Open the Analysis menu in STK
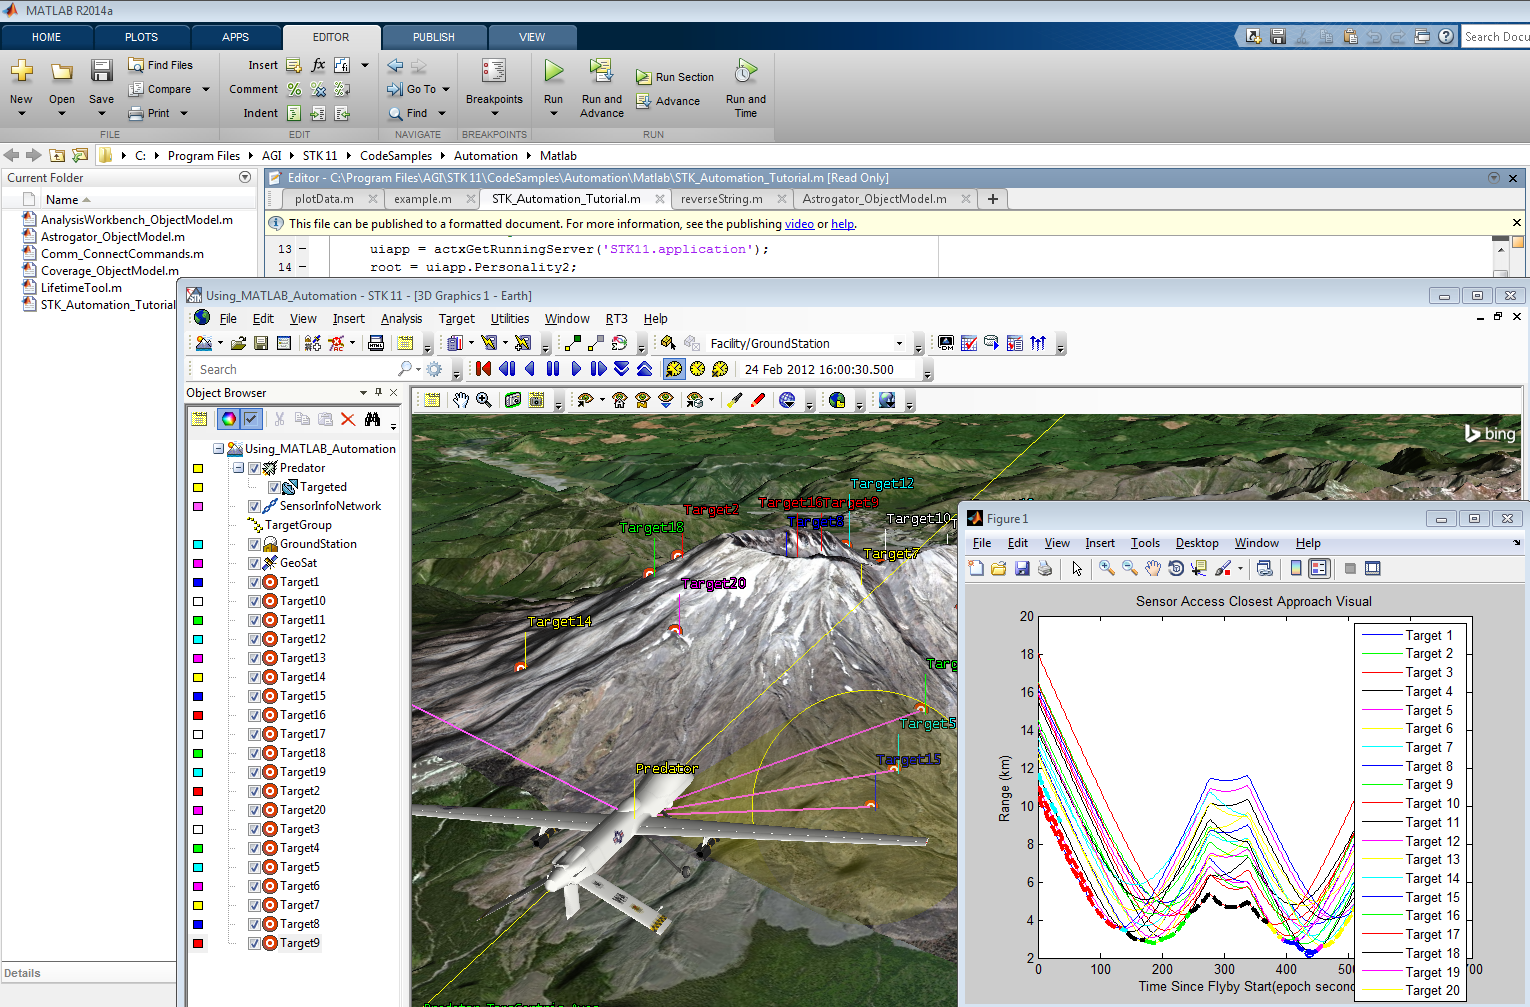 coord(401,319)
